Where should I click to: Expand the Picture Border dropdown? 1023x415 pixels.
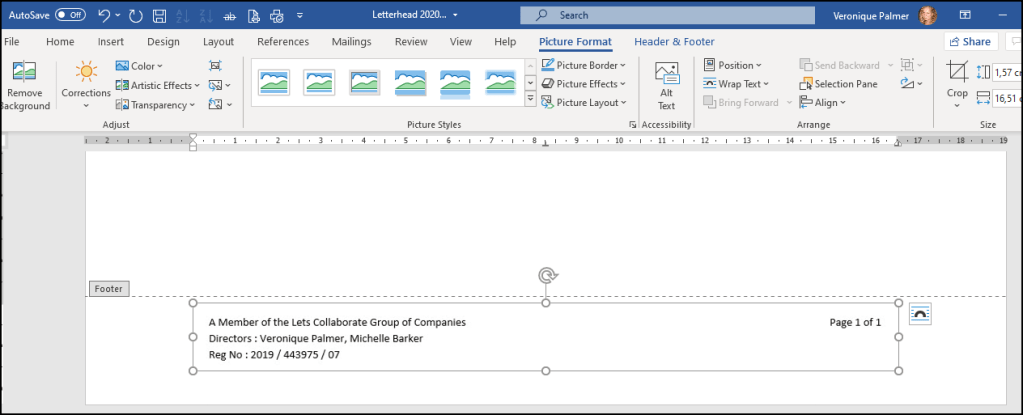584,65
